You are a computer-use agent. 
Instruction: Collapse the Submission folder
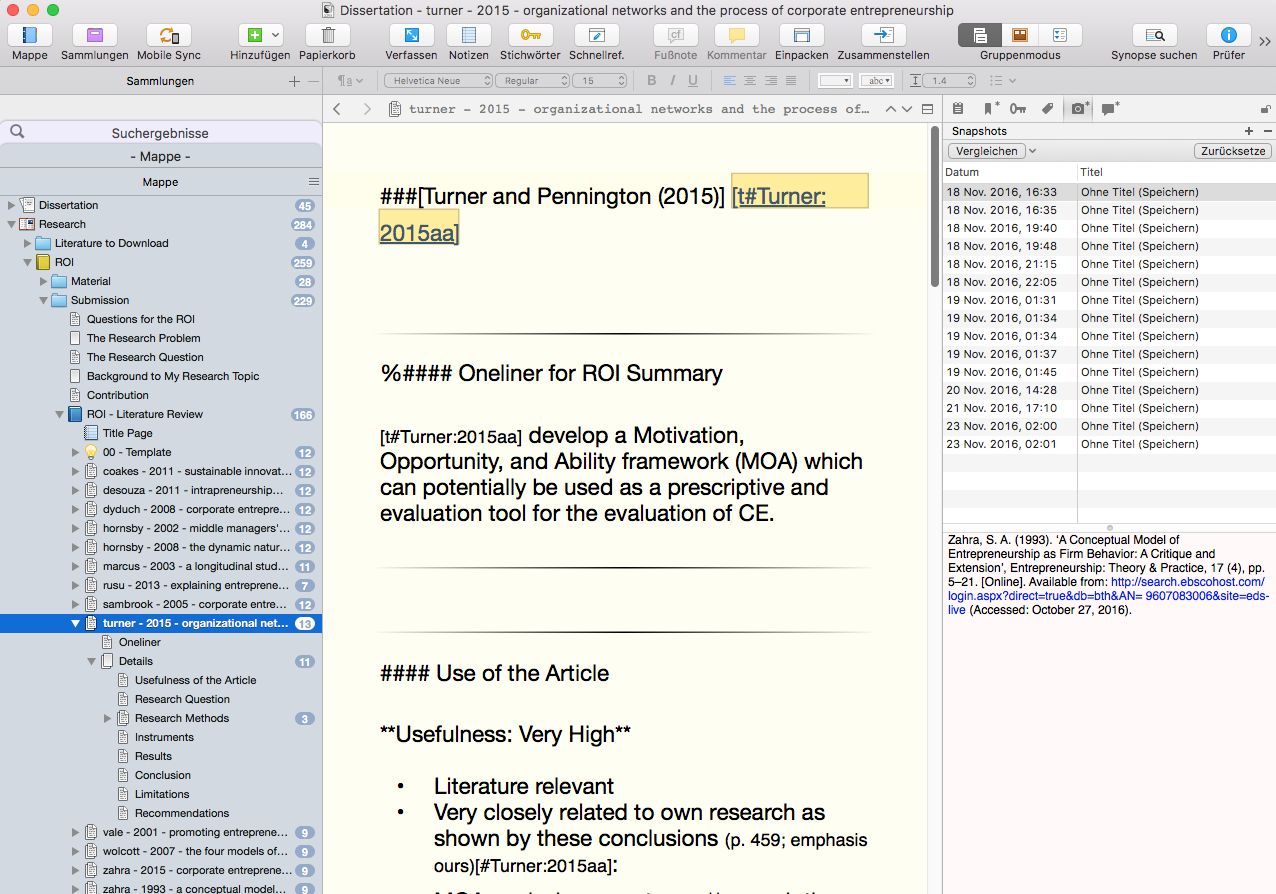pyautogui.click(x=44, y=300)
